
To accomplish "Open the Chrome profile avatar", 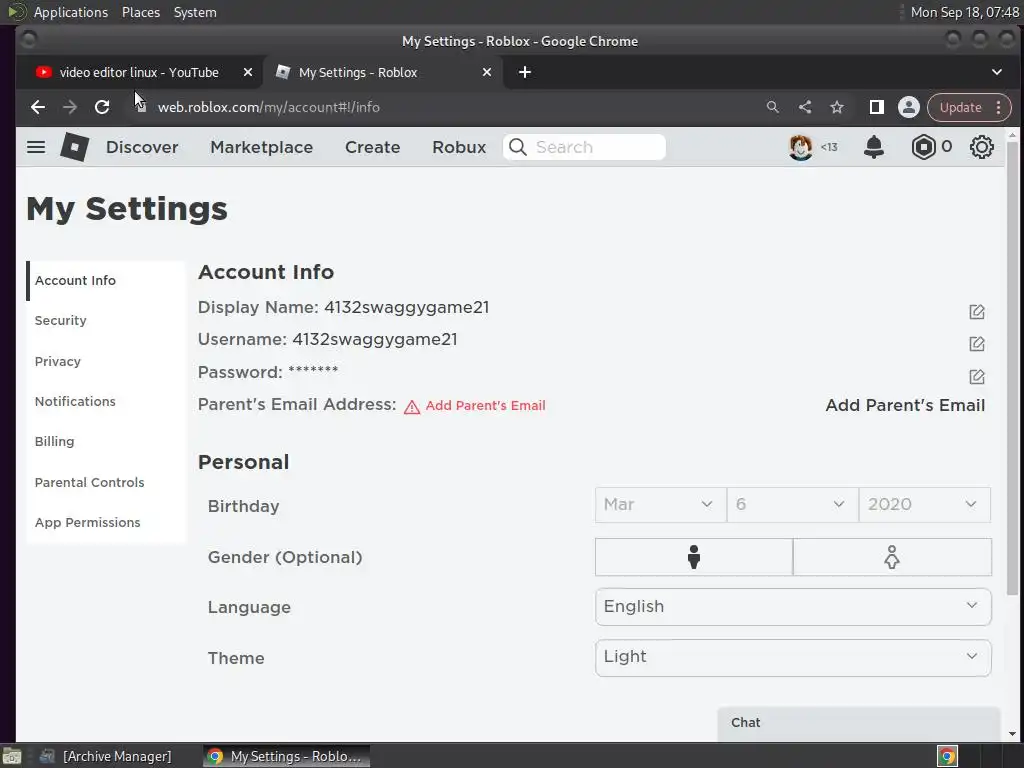I will 908,107.
